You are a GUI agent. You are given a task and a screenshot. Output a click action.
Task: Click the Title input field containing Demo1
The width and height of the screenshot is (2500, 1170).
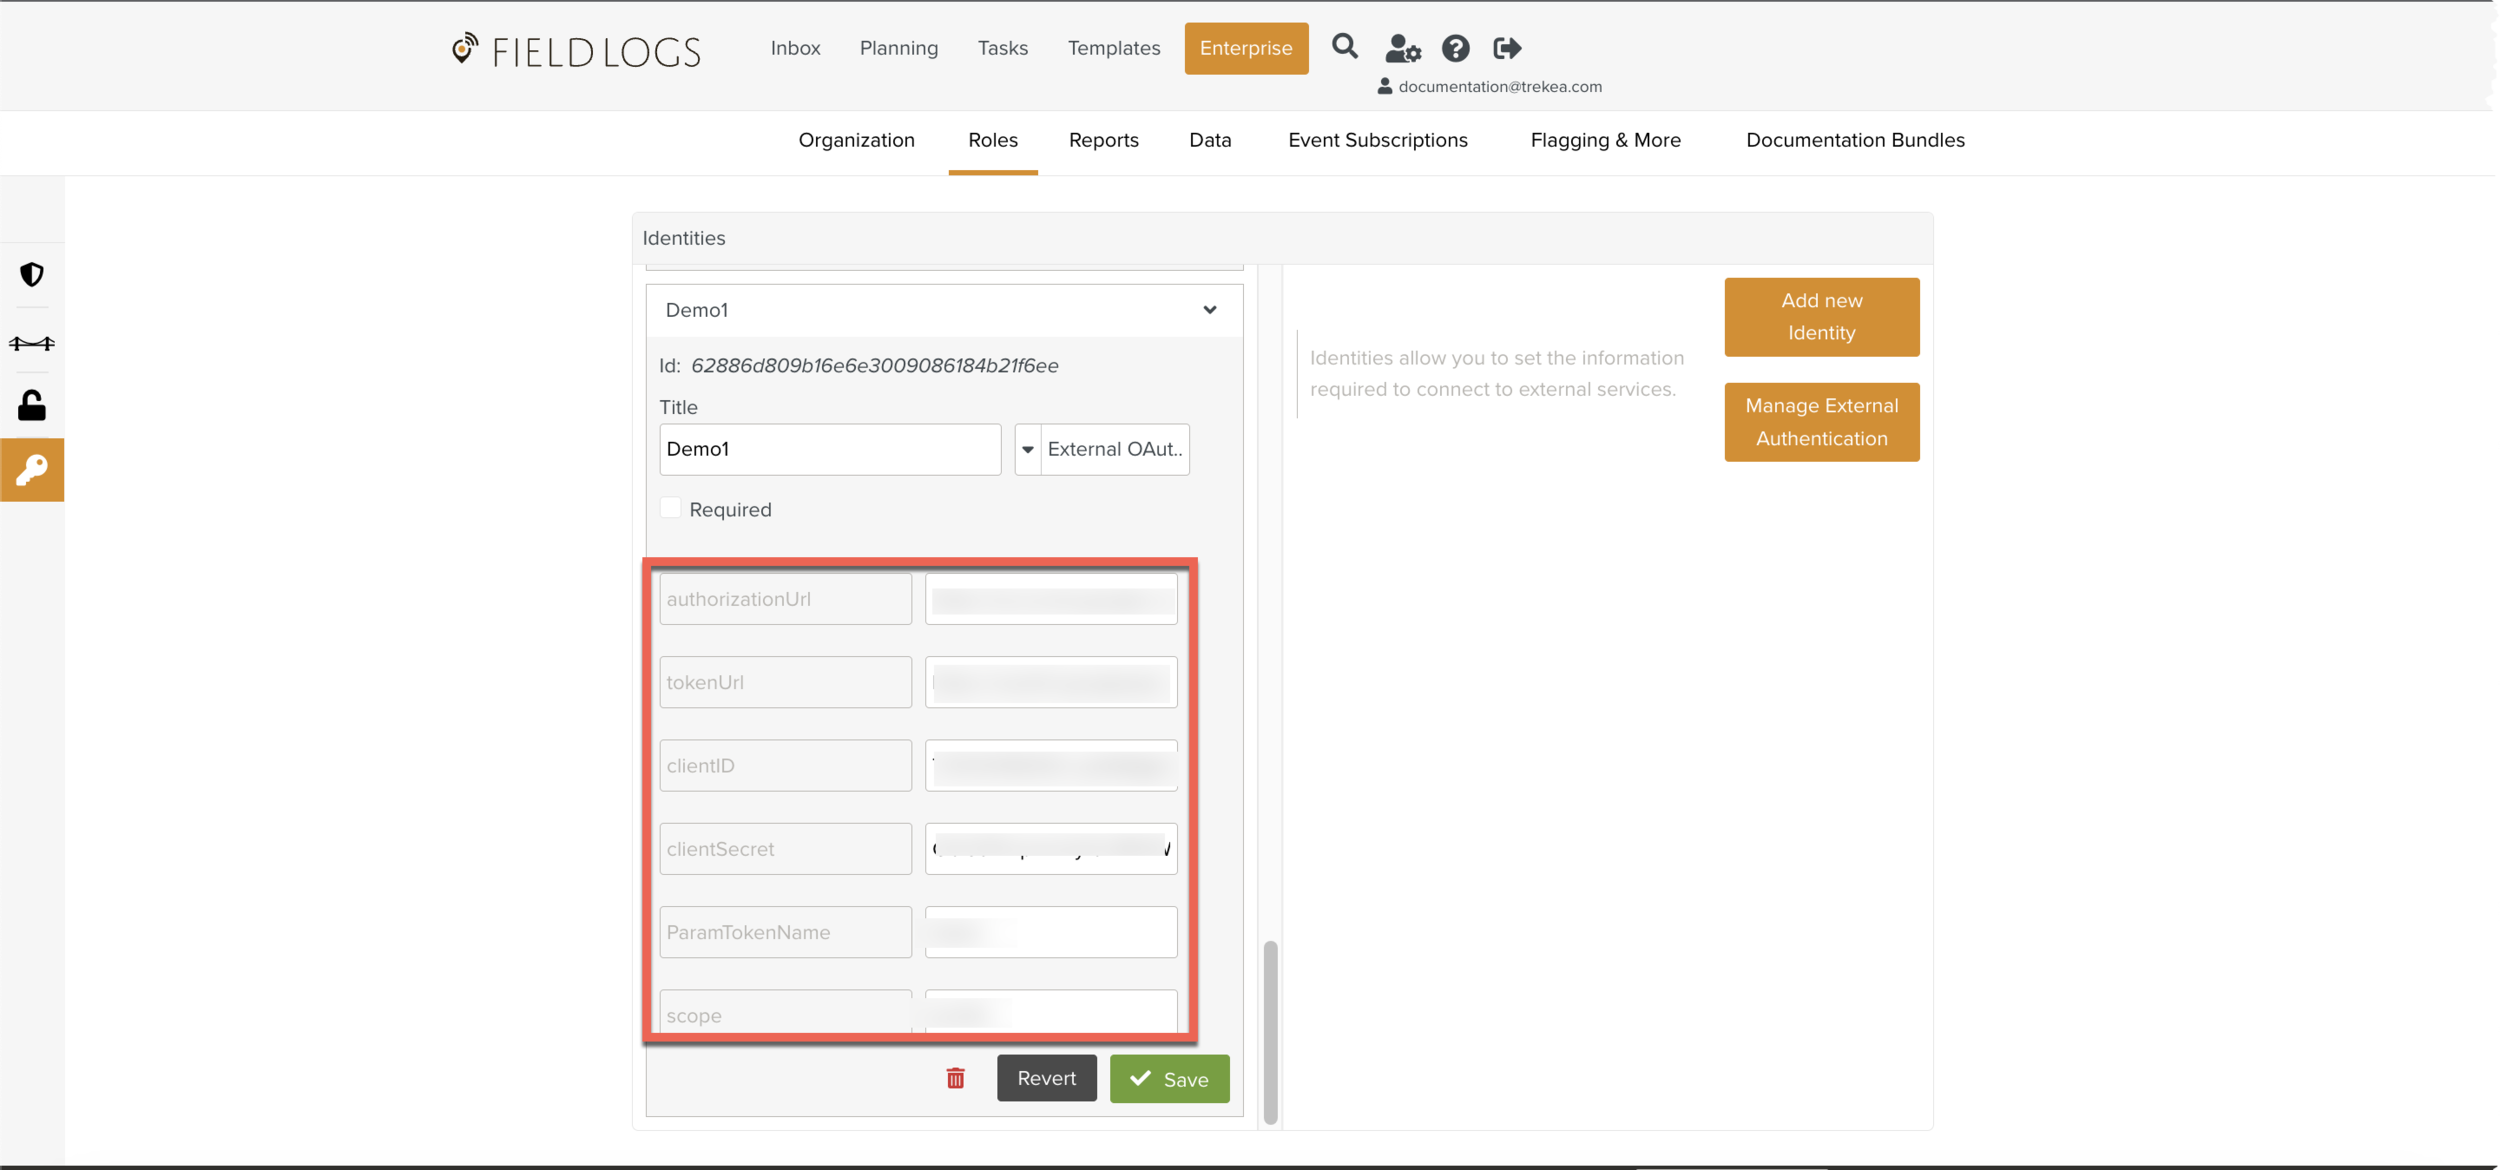click(x=829, y=449)
